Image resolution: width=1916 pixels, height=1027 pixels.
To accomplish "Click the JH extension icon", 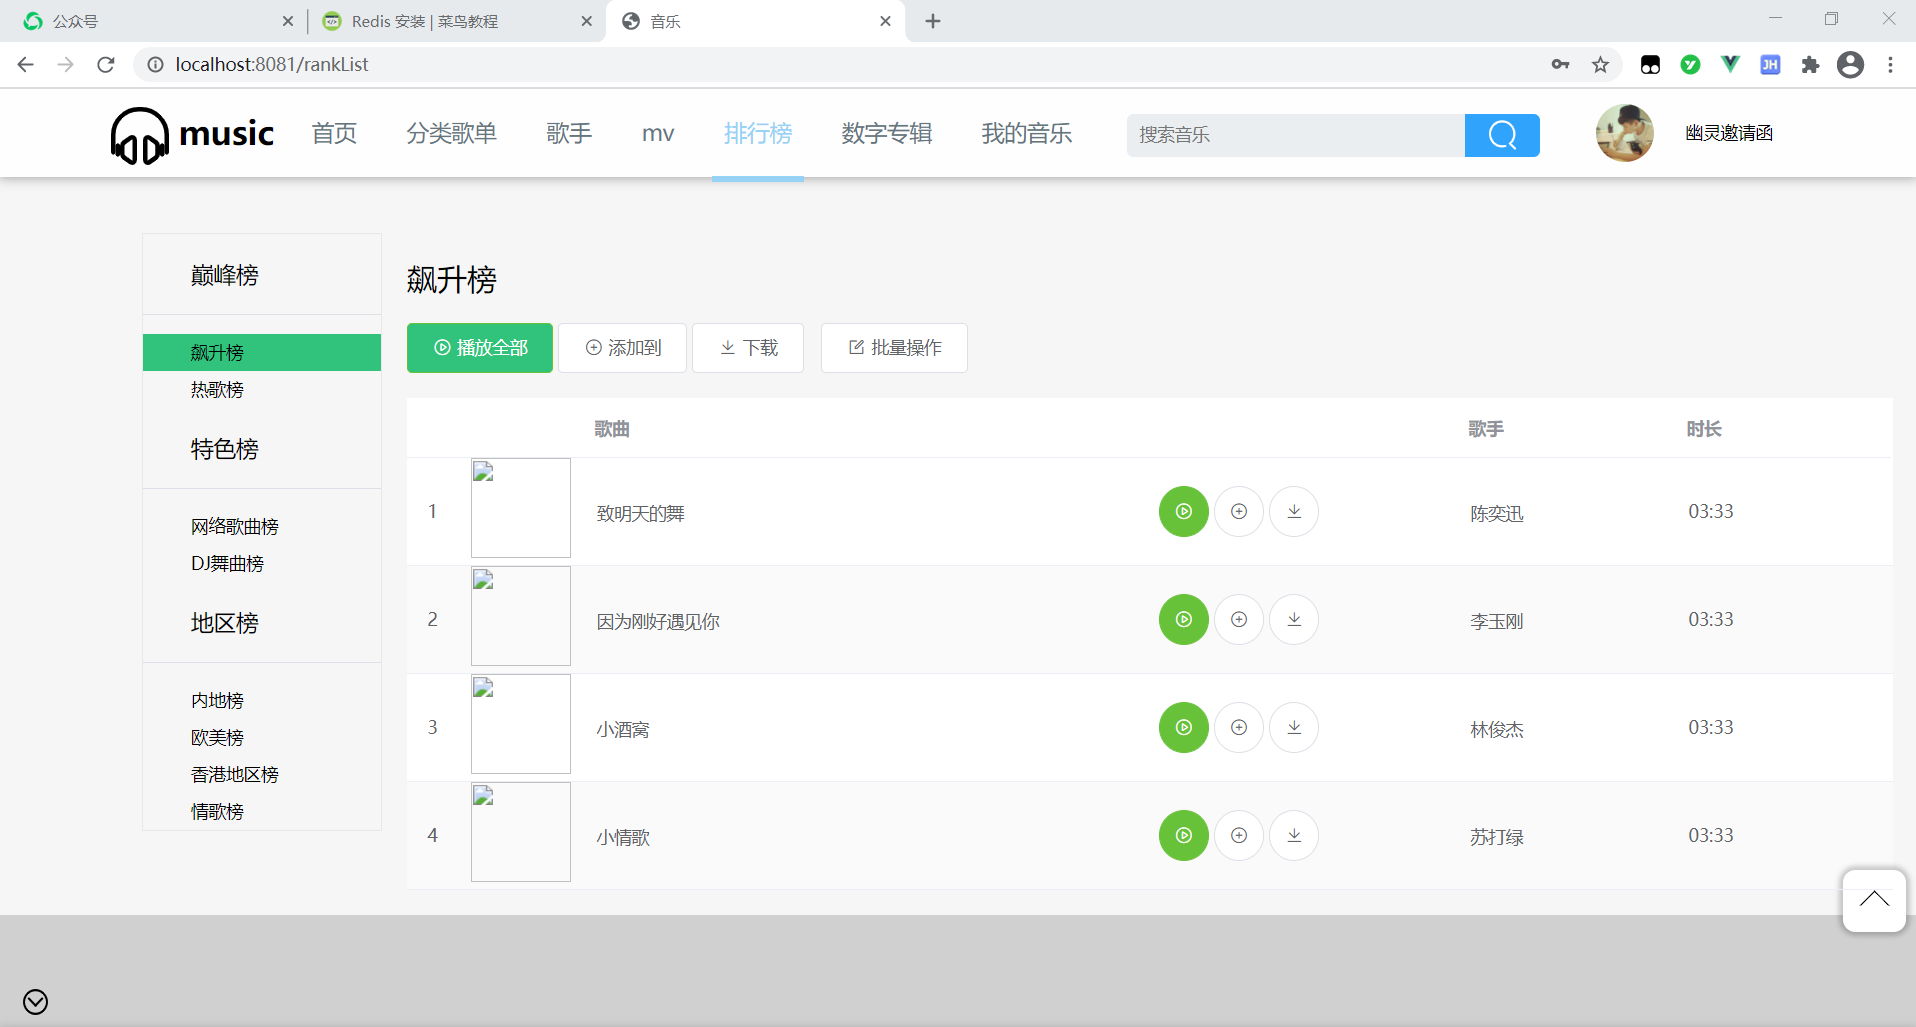I will [x=1770, y=64].
